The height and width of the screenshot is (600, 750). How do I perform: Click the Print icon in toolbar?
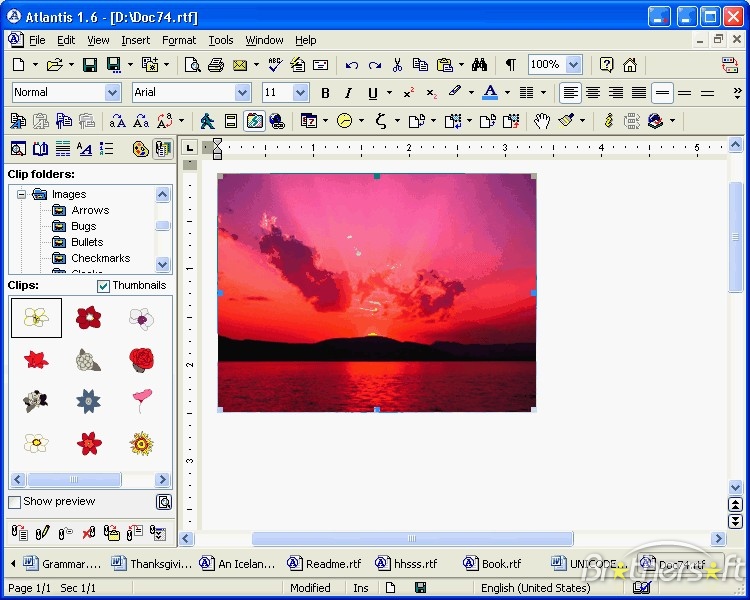[x=215, y=65]
